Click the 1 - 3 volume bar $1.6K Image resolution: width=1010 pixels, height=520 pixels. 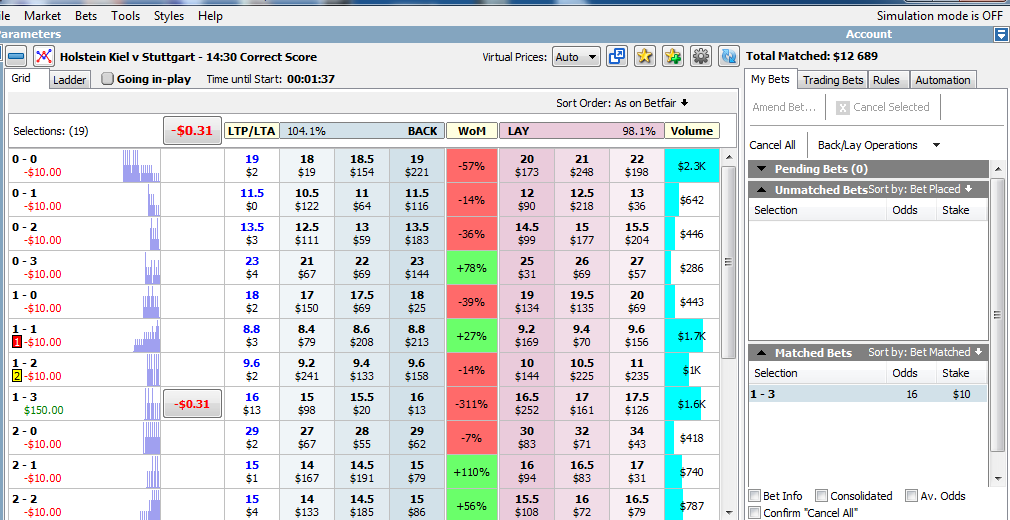(x=692, y=404)
